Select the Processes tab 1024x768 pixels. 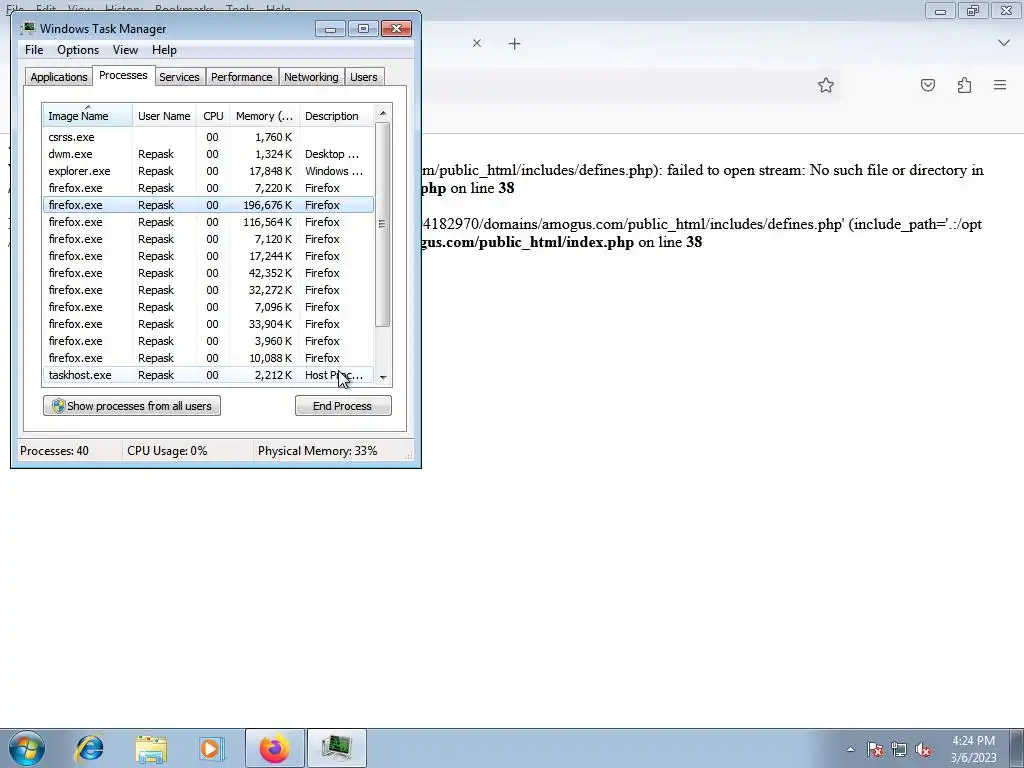pos(123,75)
